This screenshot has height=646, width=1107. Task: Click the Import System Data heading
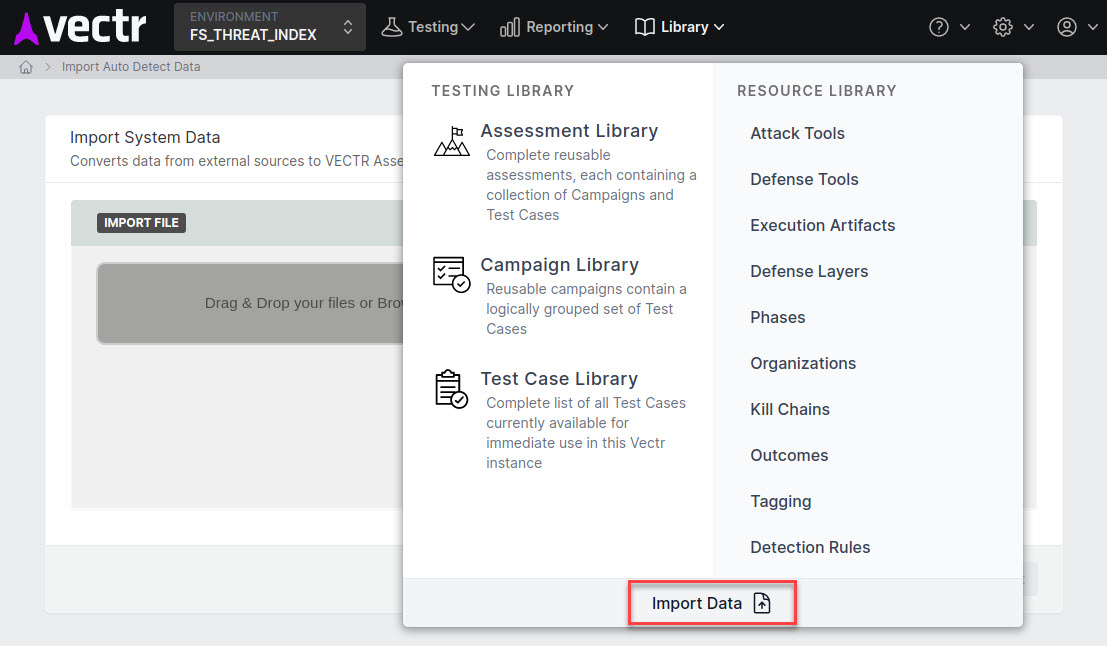pyautogui.click(x=145, y=138)
